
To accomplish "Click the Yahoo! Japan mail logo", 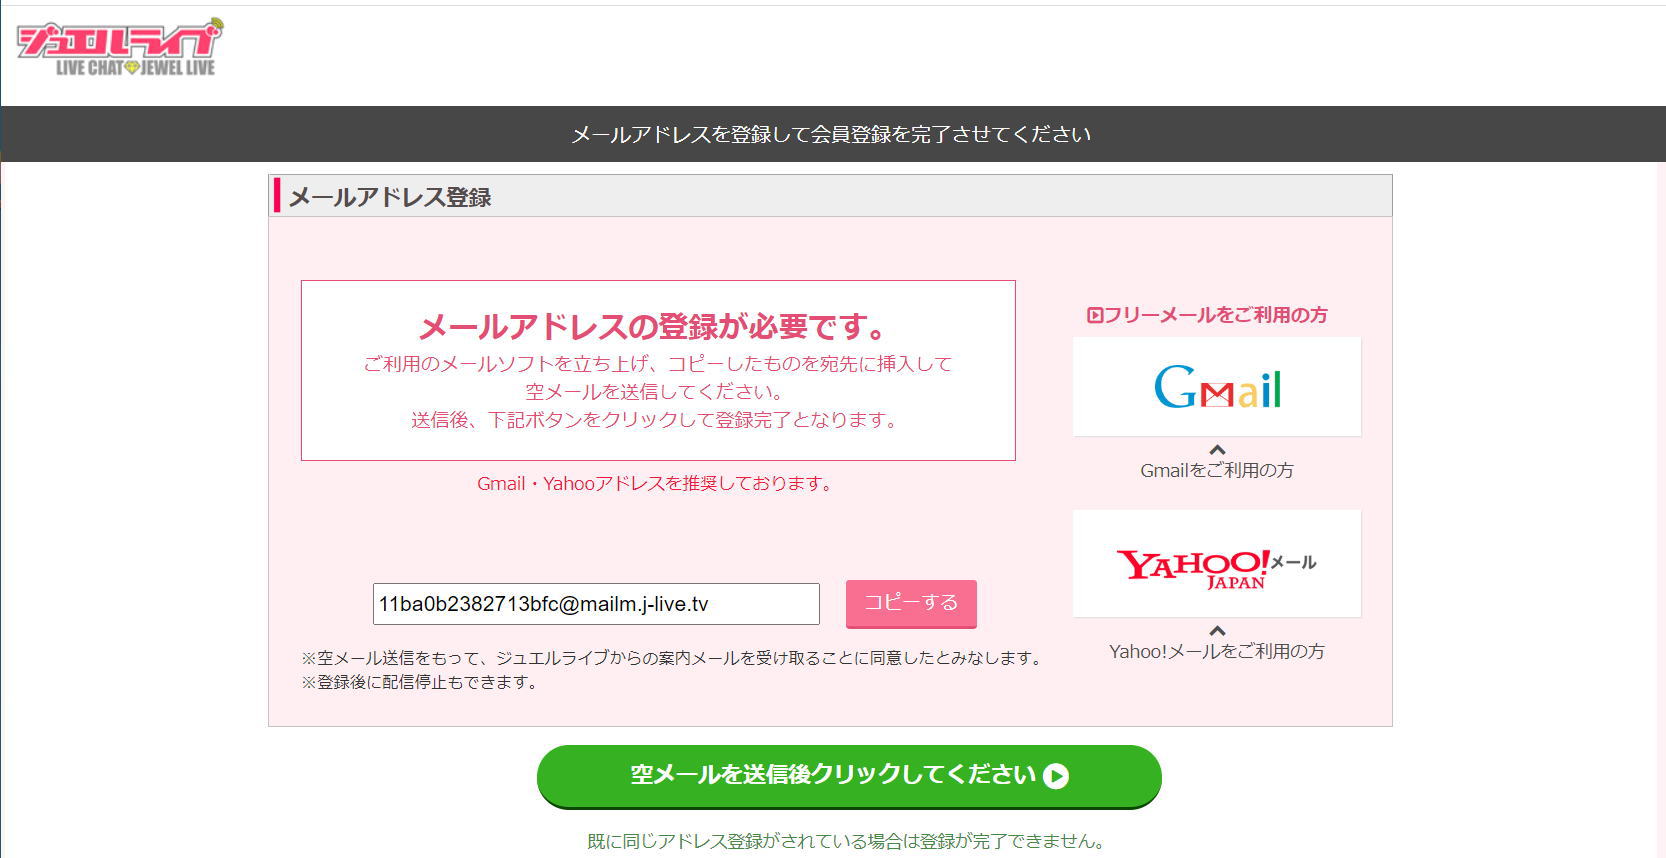I will 1216,565.
